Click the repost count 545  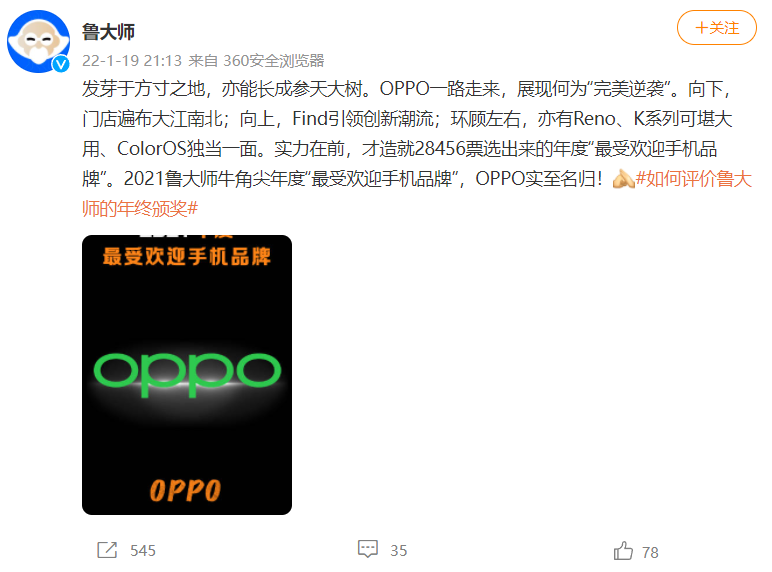tap(143, 550)
